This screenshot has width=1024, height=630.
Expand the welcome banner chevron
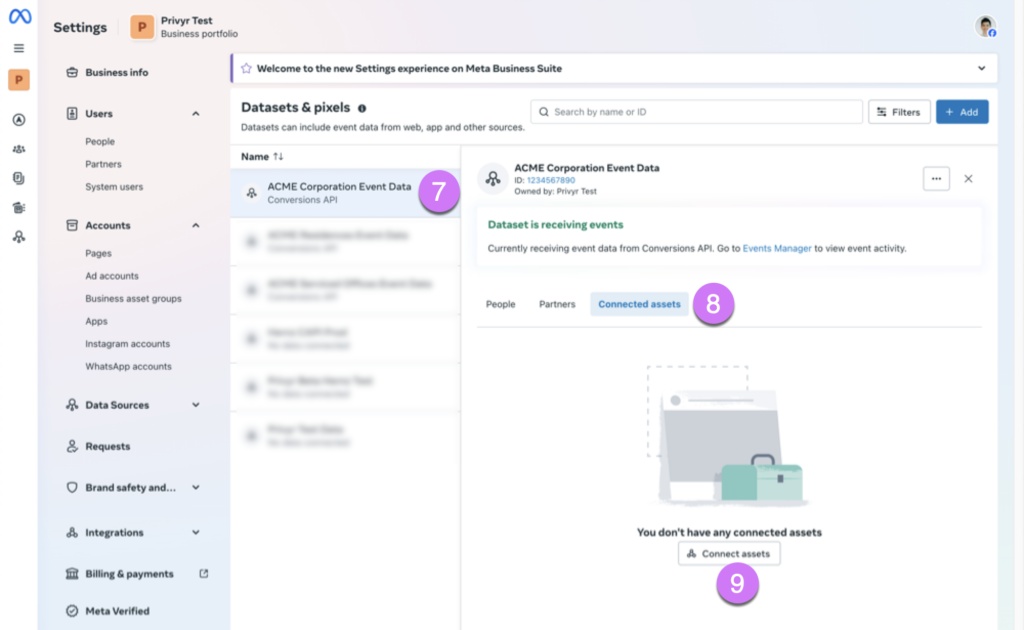click(x=982, y=69)
